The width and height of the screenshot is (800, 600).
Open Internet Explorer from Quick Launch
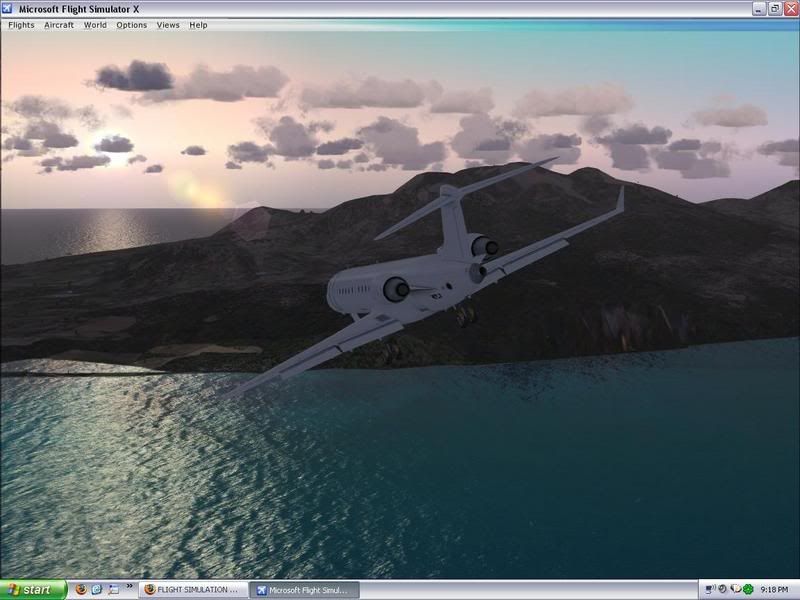click(x=97, y=590)
